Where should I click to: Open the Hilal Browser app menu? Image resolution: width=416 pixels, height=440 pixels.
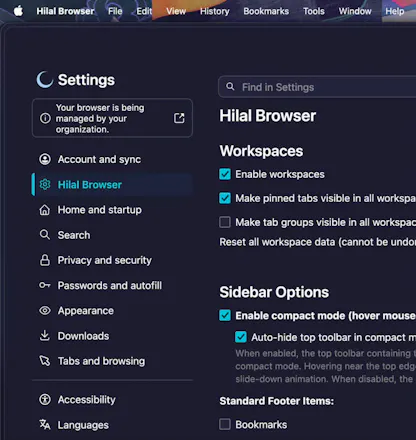click(65, 11)
